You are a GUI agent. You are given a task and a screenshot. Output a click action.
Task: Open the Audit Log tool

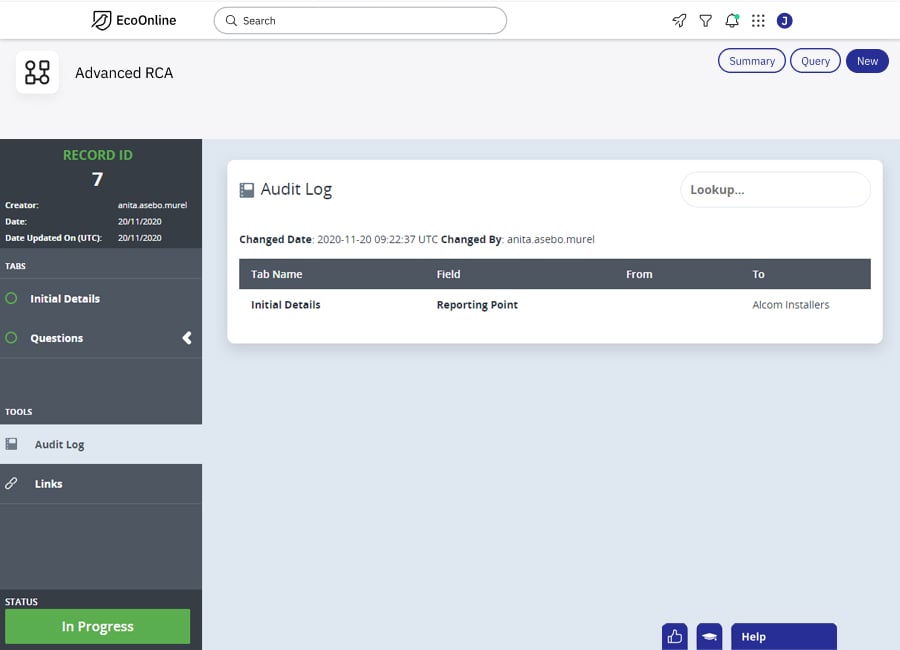pos(60,444)
